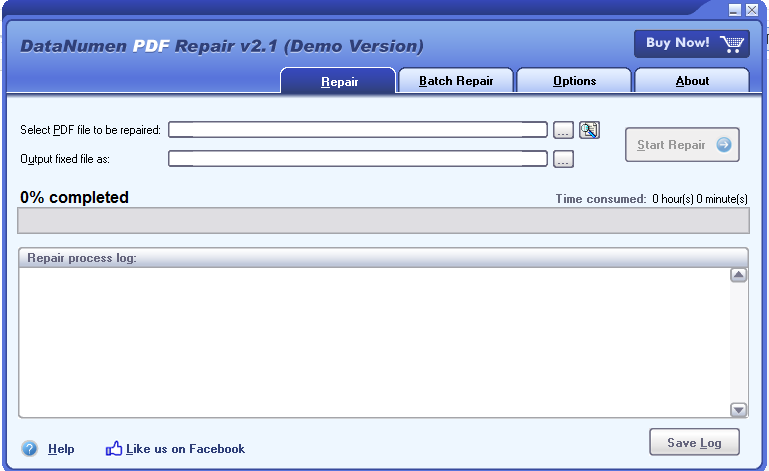Go to the Options tab
The height and width of the screenshot is (471, 769).
point(574,80)
